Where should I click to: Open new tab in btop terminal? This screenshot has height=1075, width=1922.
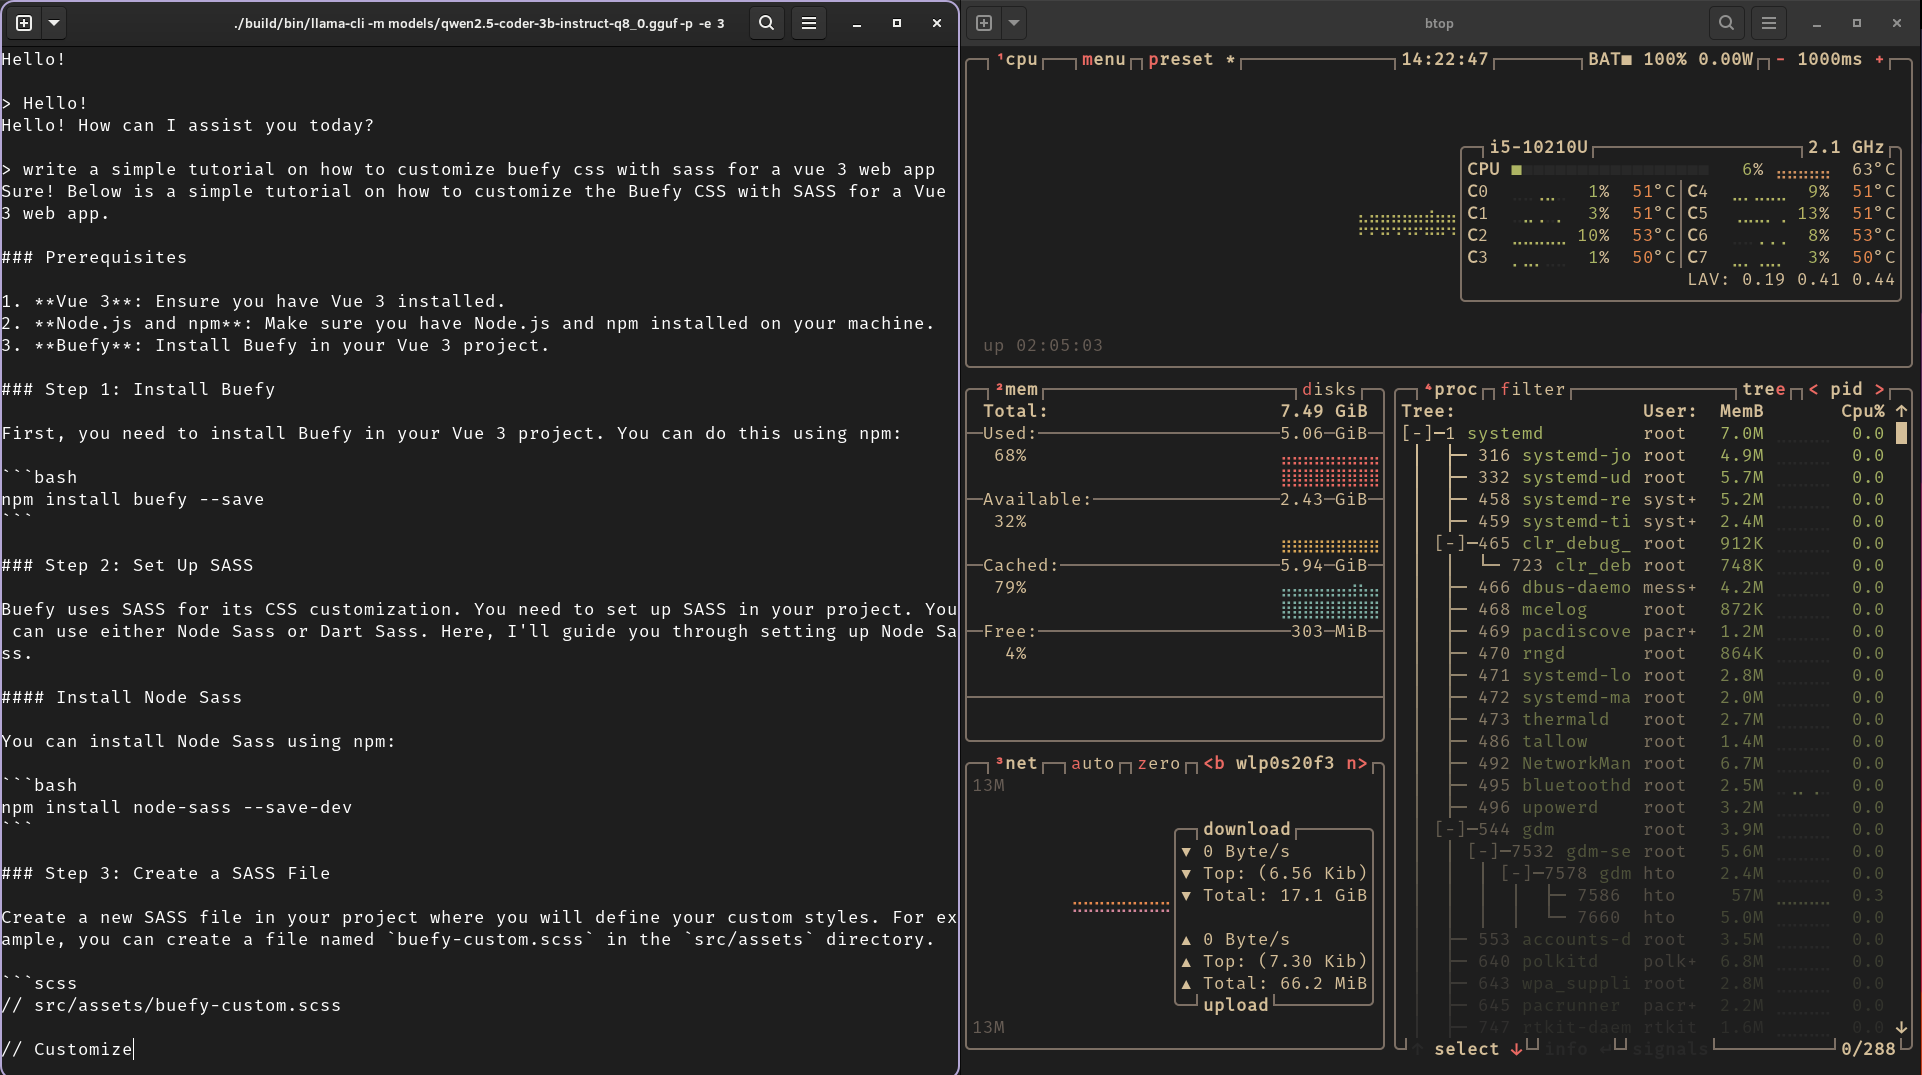click(984, 22)
